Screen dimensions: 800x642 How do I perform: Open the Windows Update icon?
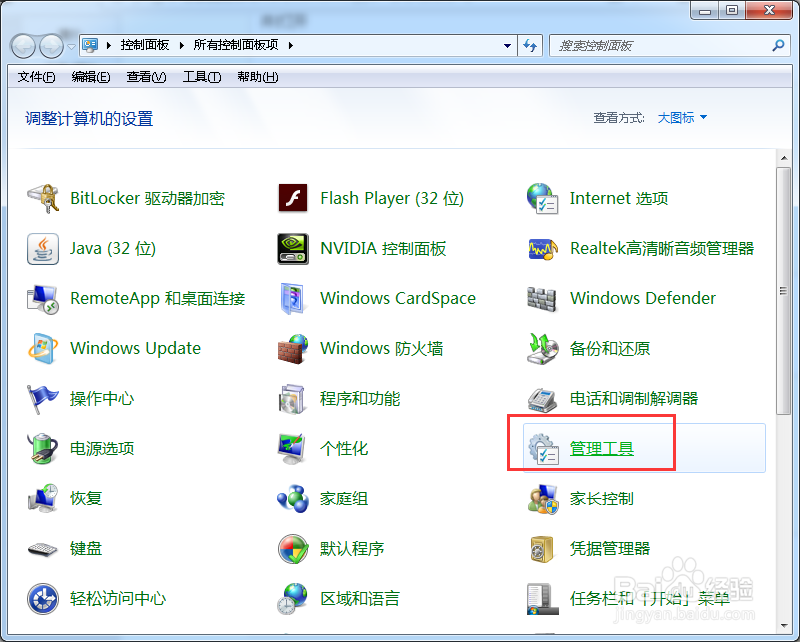43,349
